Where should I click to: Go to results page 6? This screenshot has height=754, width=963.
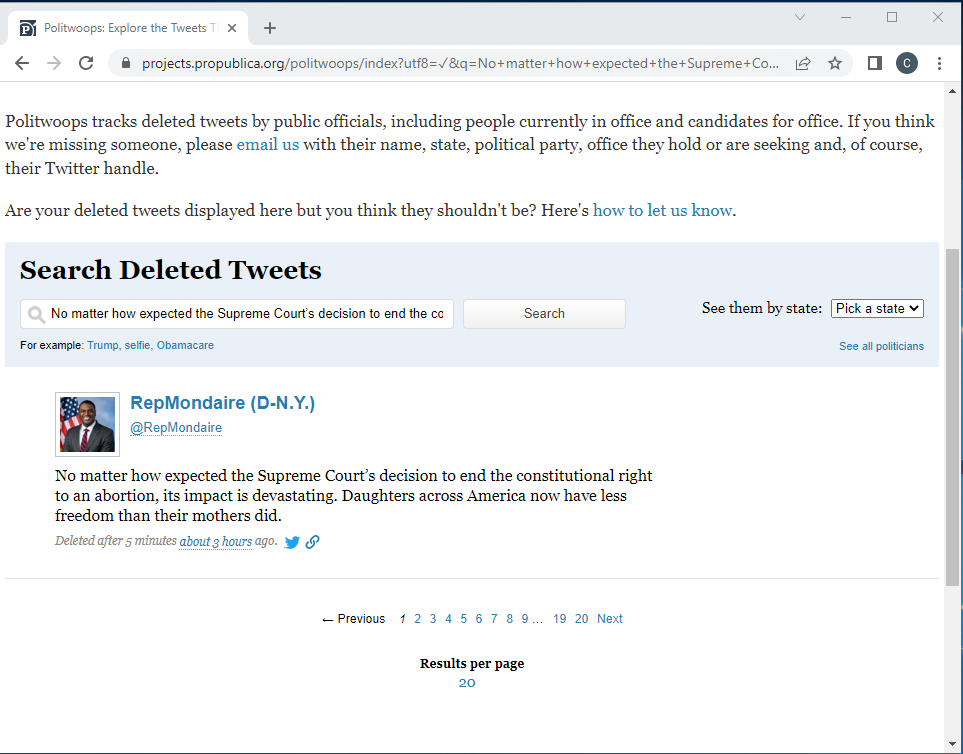point(478,619)
